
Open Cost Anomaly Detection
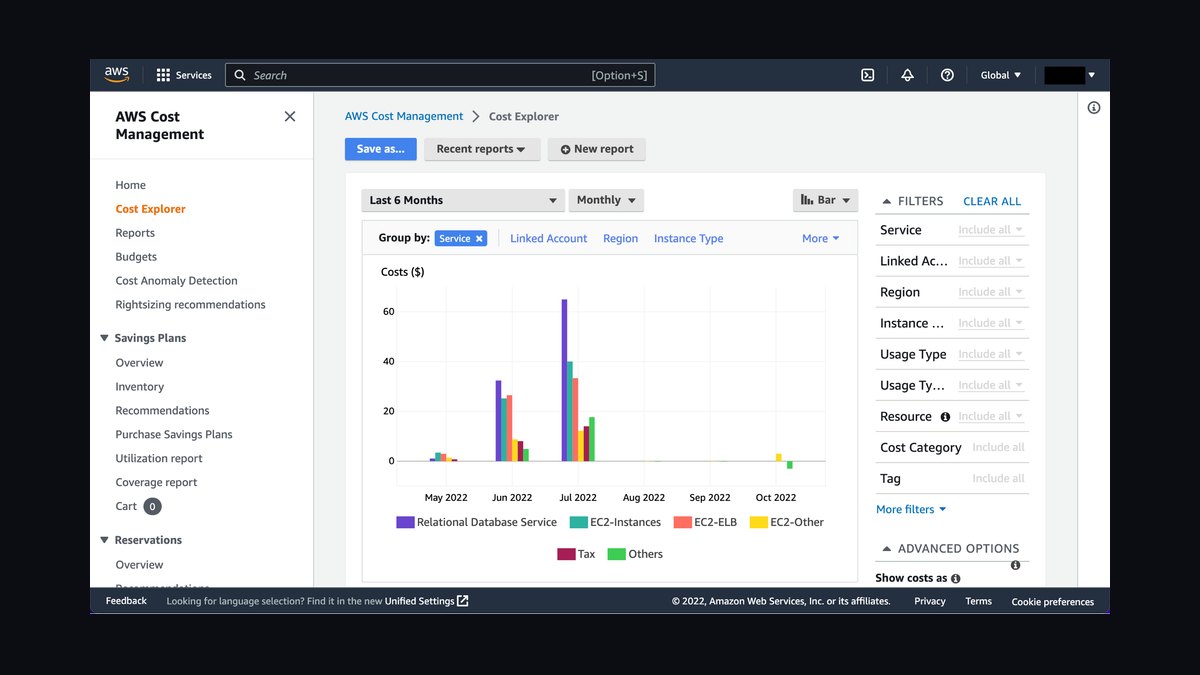(x=176, y=281)
